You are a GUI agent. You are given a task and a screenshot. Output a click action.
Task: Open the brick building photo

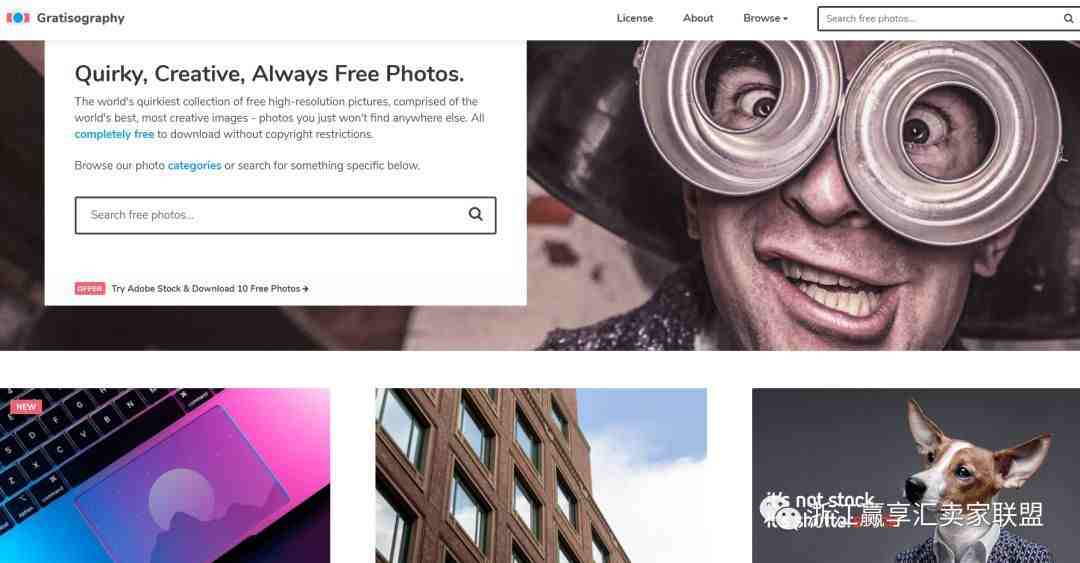(541, 475)
